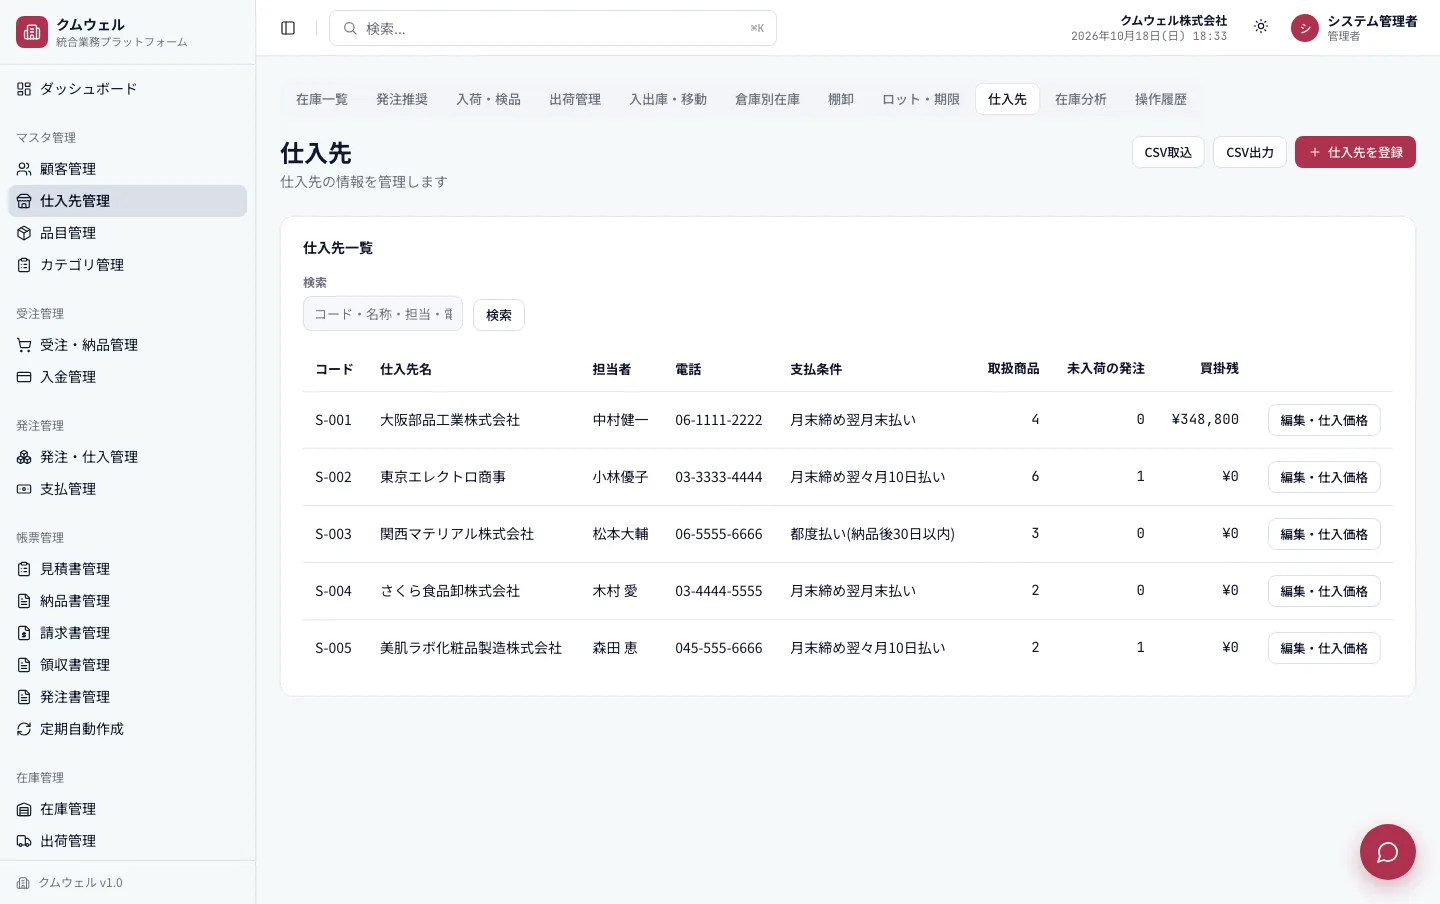Viewport: 1440px width, 904px height.
Task: Select the 在庫分析 tab
Action: click(x=1081, y=99)
